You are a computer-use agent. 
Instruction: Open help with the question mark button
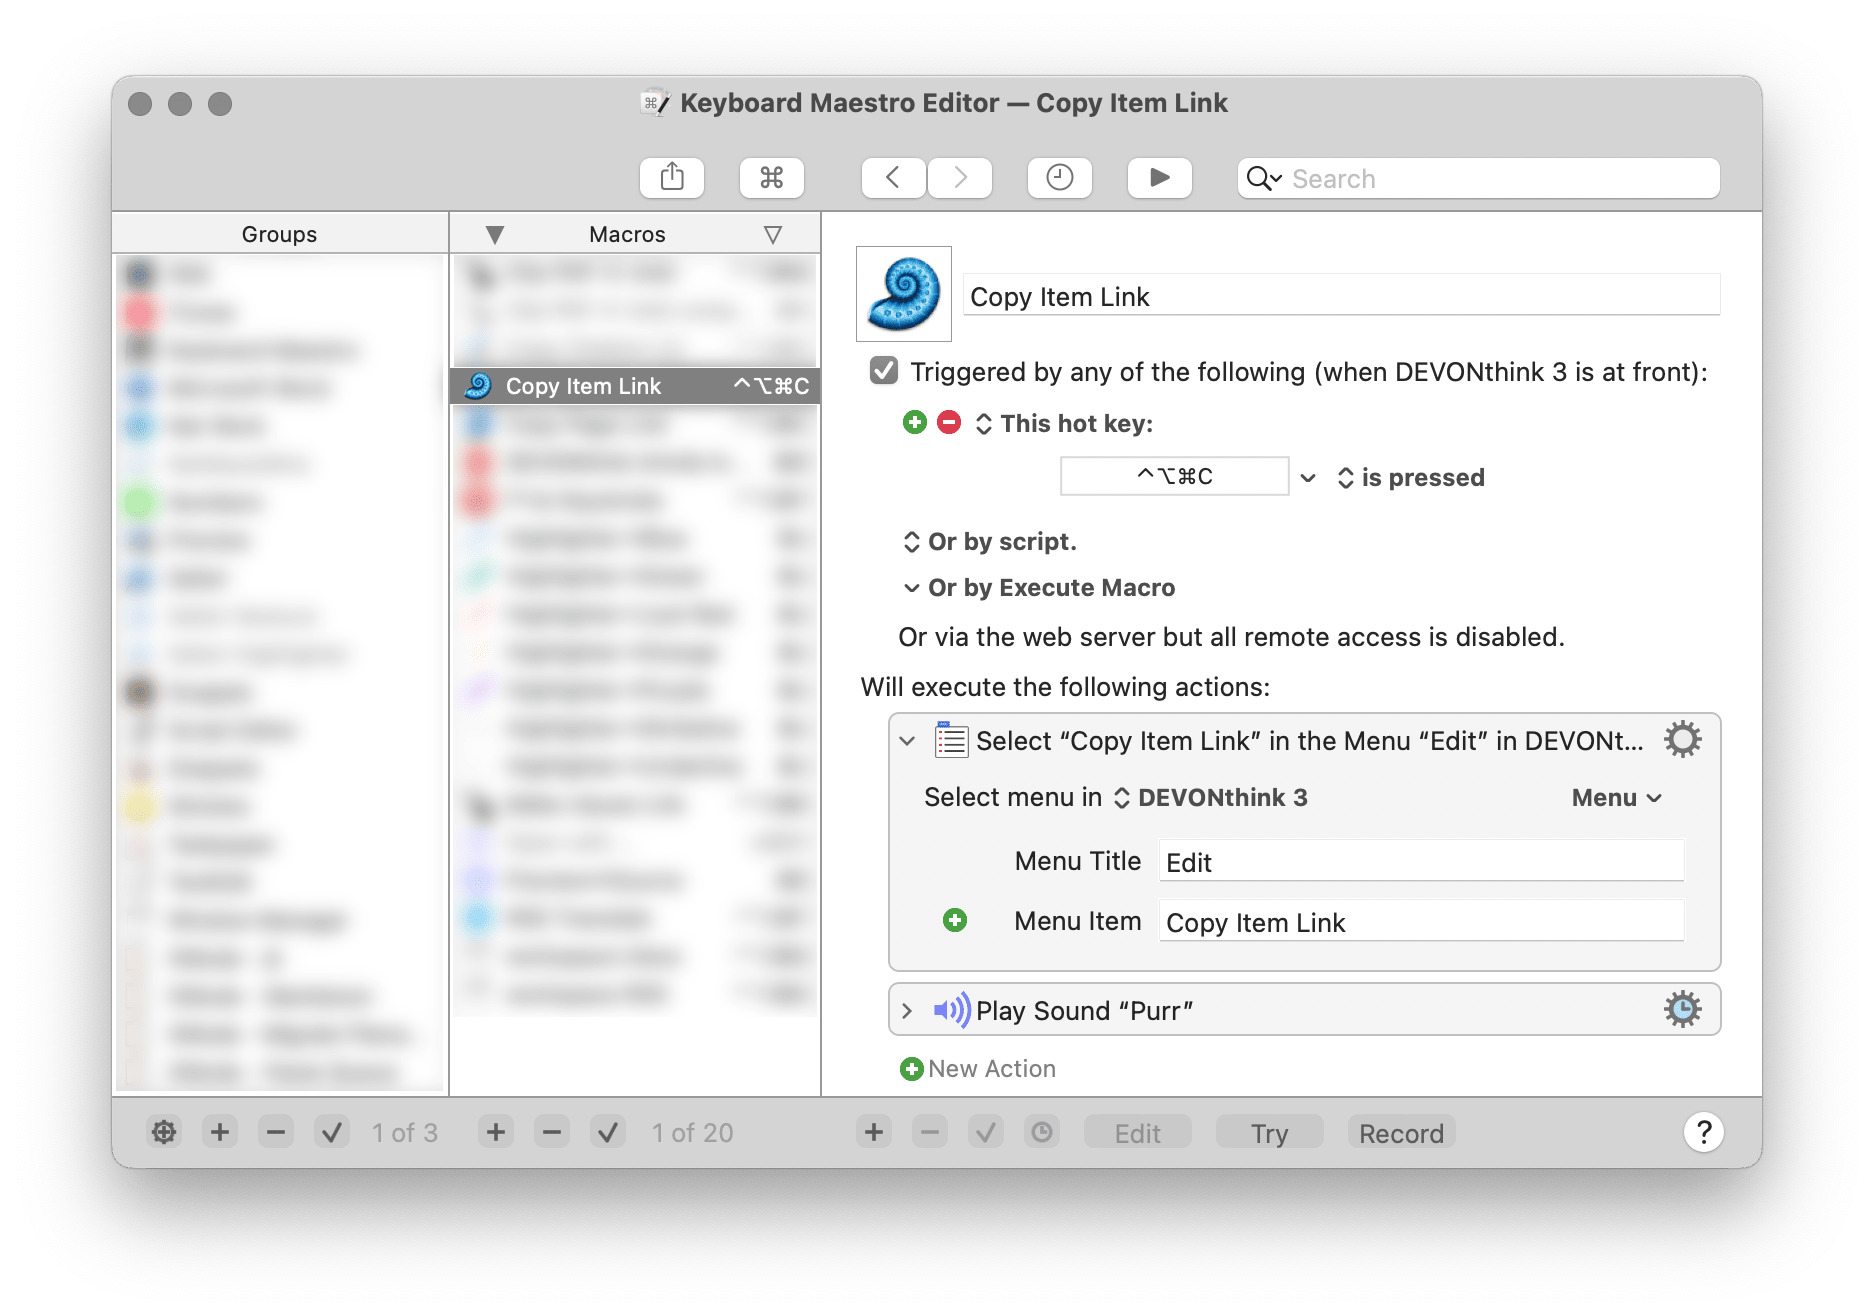point(1704,1132)
